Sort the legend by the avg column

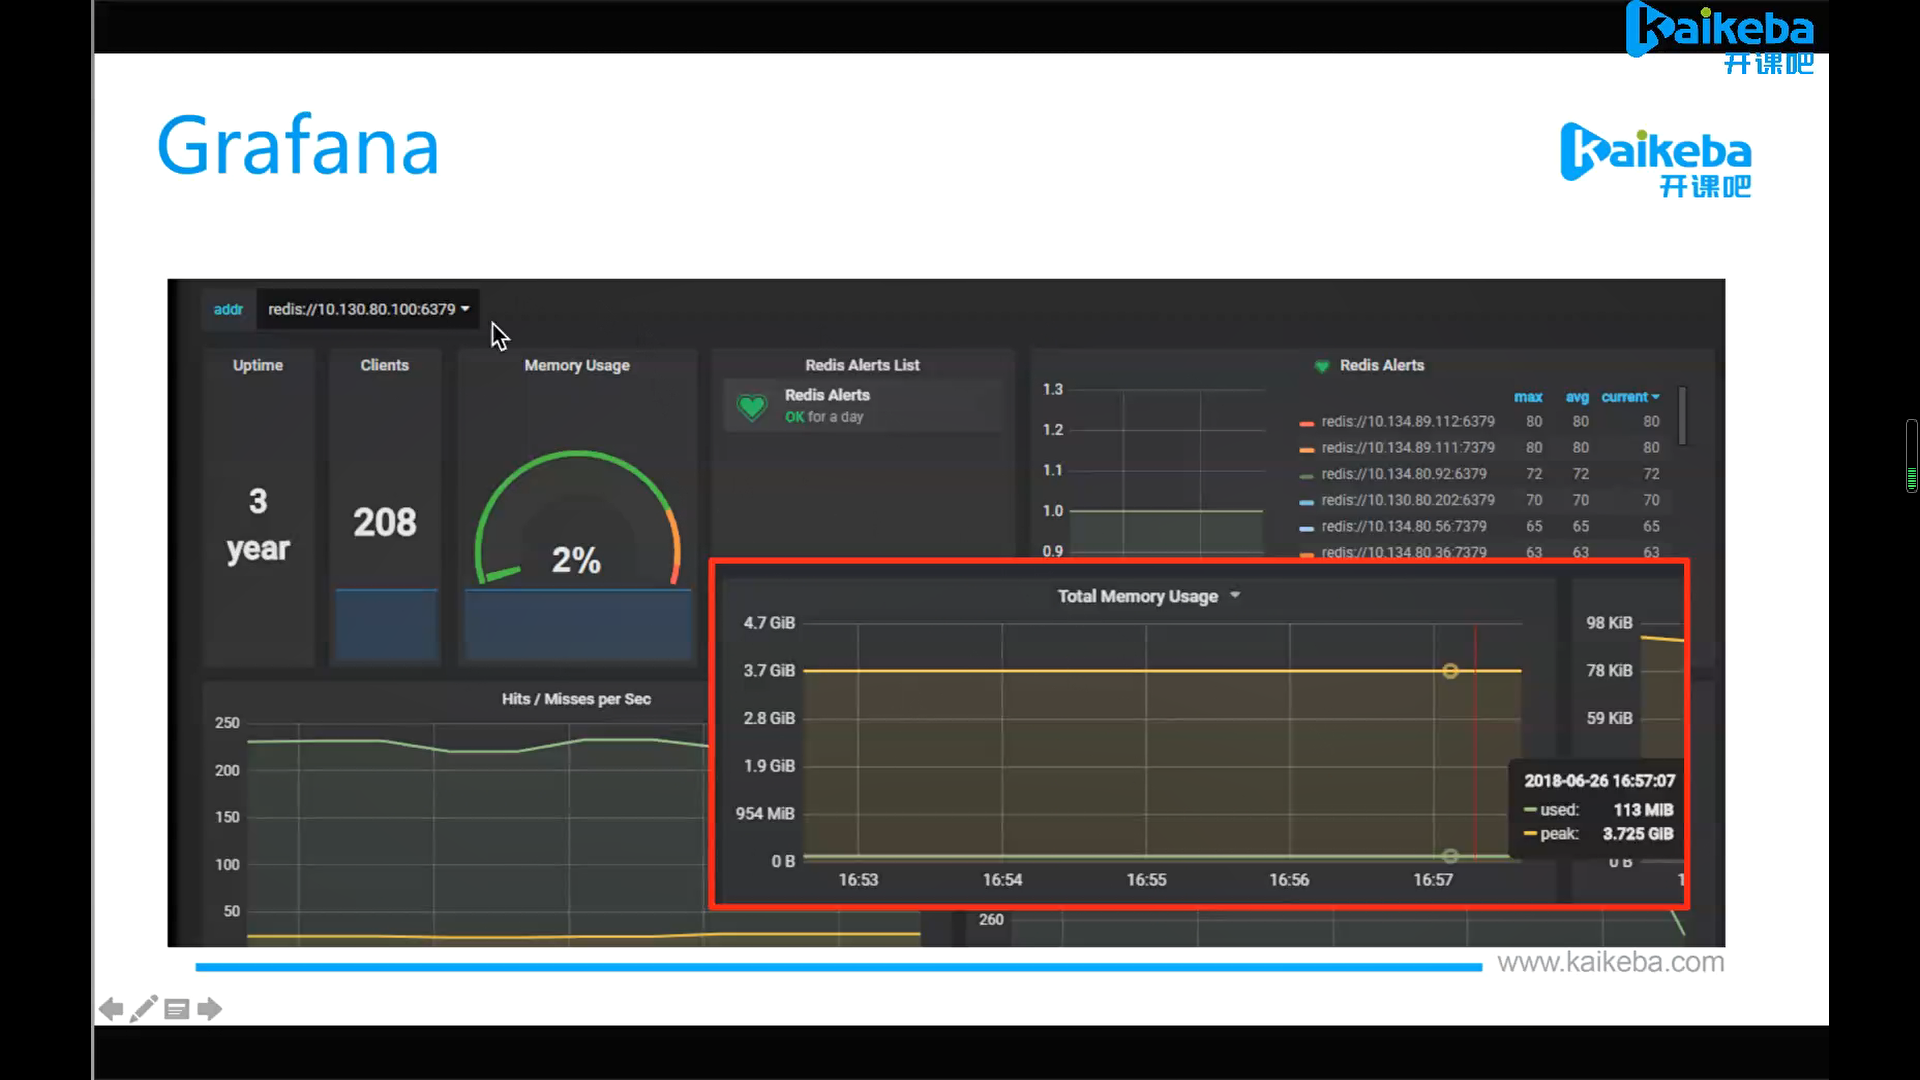[x=1577, y=397]
